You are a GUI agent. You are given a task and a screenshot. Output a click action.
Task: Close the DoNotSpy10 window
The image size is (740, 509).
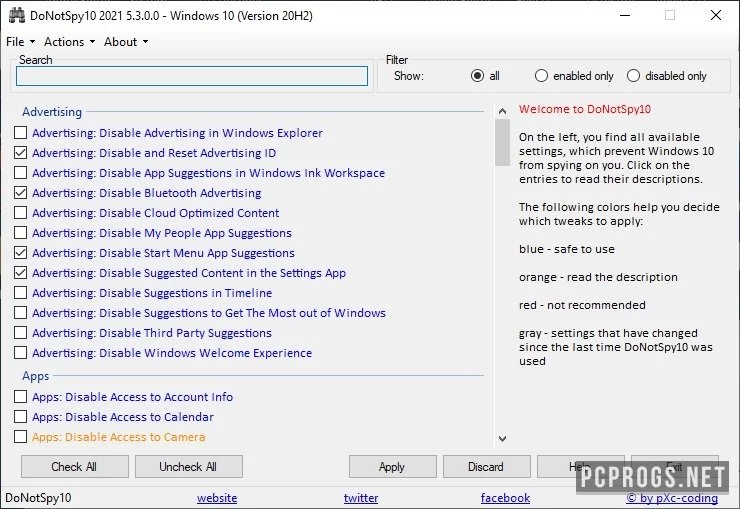716,16
